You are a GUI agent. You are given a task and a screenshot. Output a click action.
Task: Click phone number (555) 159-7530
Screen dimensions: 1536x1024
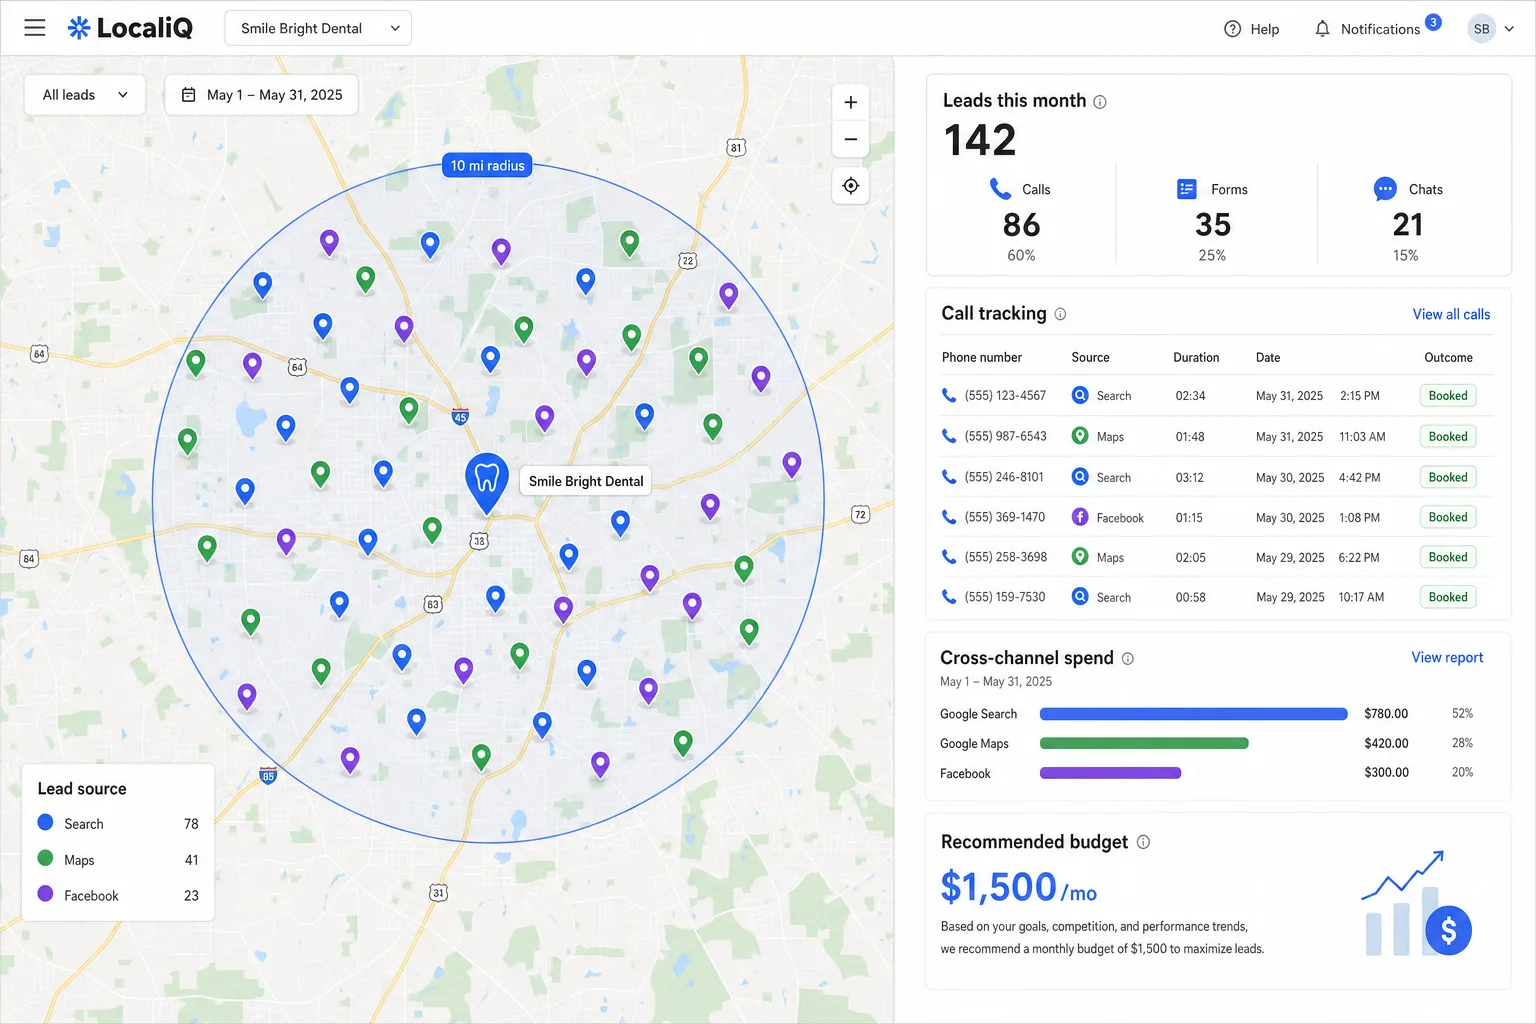point(1005,597)
